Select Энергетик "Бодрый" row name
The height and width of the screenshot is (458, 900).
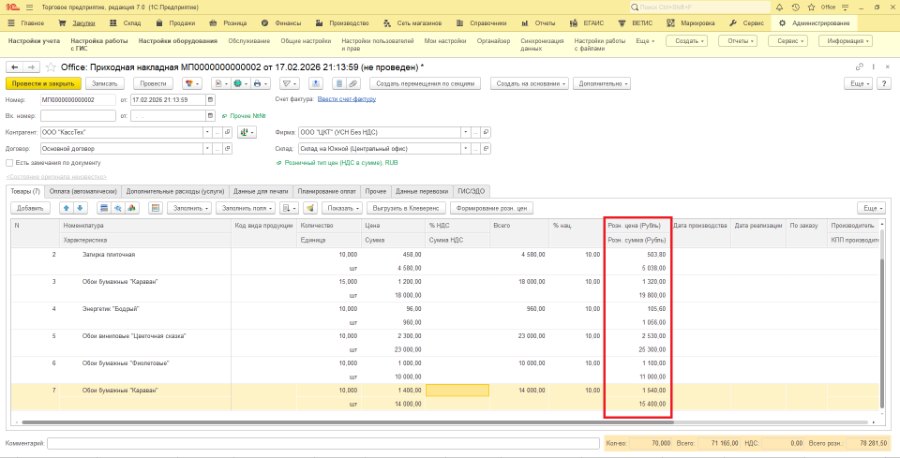pyautogui.click(x=111, y=309)
